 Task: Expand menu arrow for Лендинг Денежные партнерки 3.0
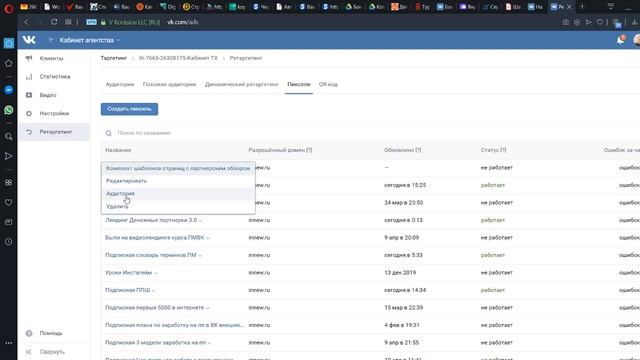pyautogui.click(x=200, y=221)
